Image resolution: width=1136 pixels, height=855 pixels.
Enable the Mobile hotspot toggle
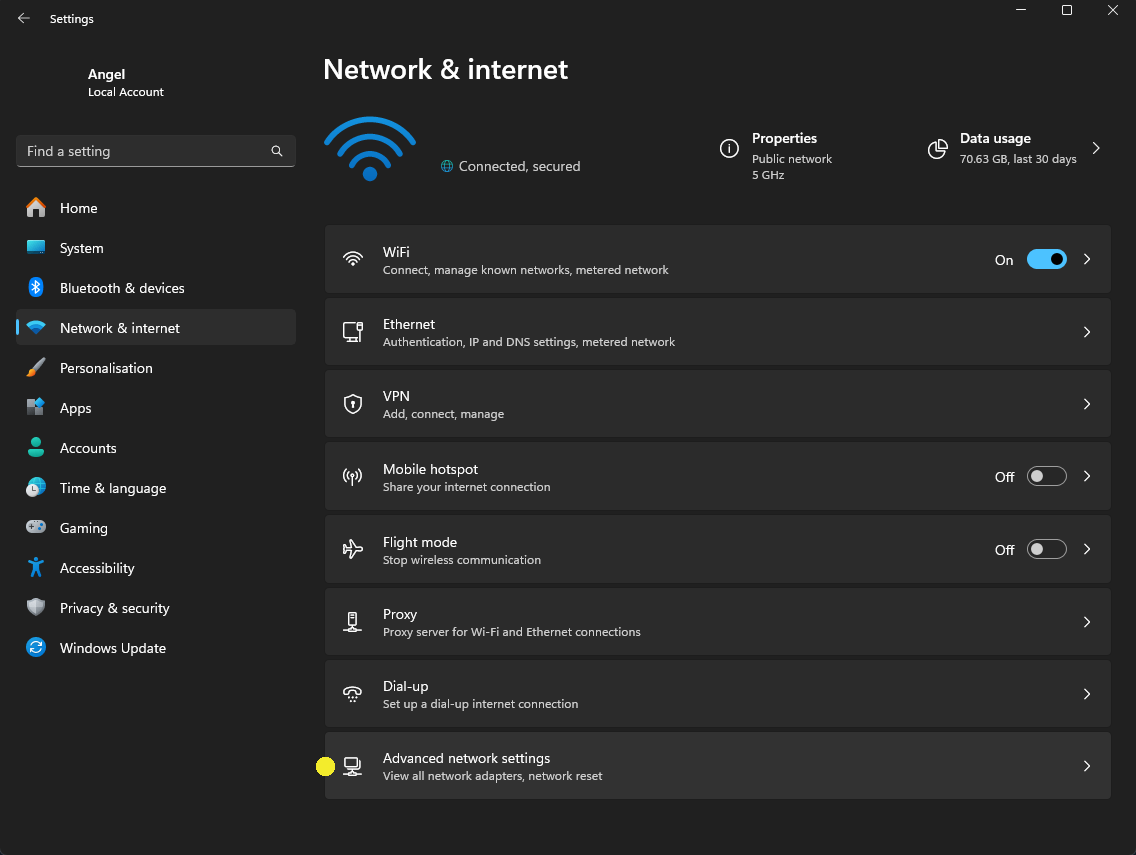click(1046, 477)
